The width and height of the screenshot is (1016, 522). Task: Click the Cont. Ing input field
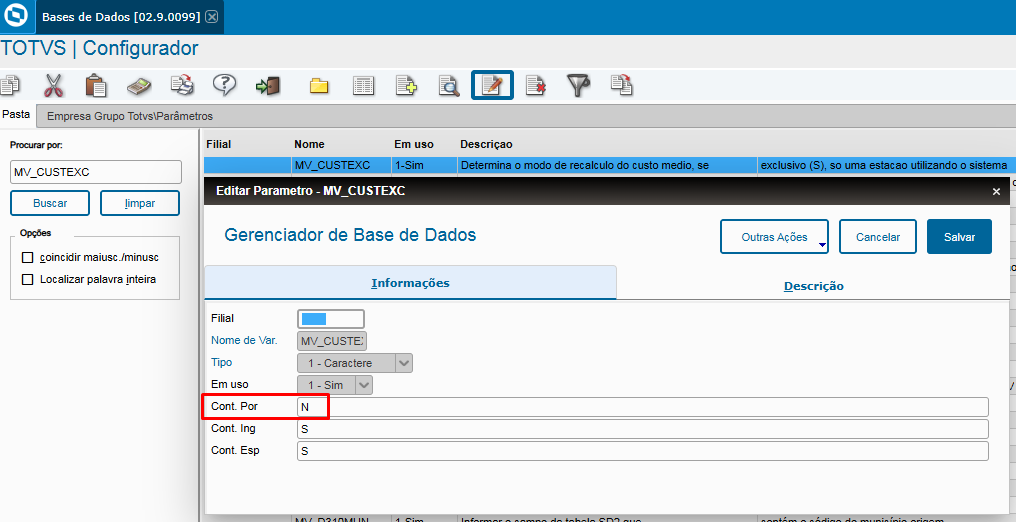[643, 429]
